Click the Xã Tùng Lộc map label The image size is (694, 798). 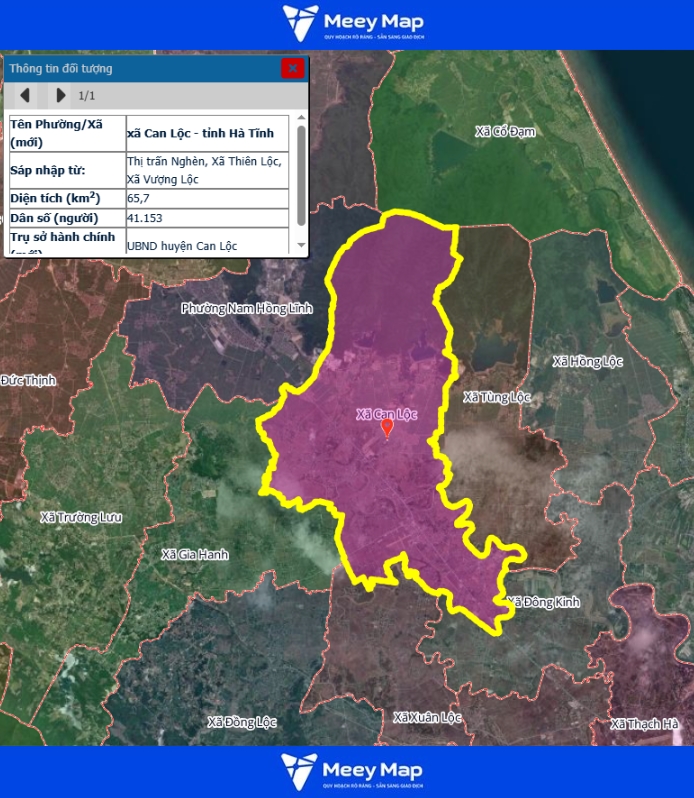click(x=497, y=397)
